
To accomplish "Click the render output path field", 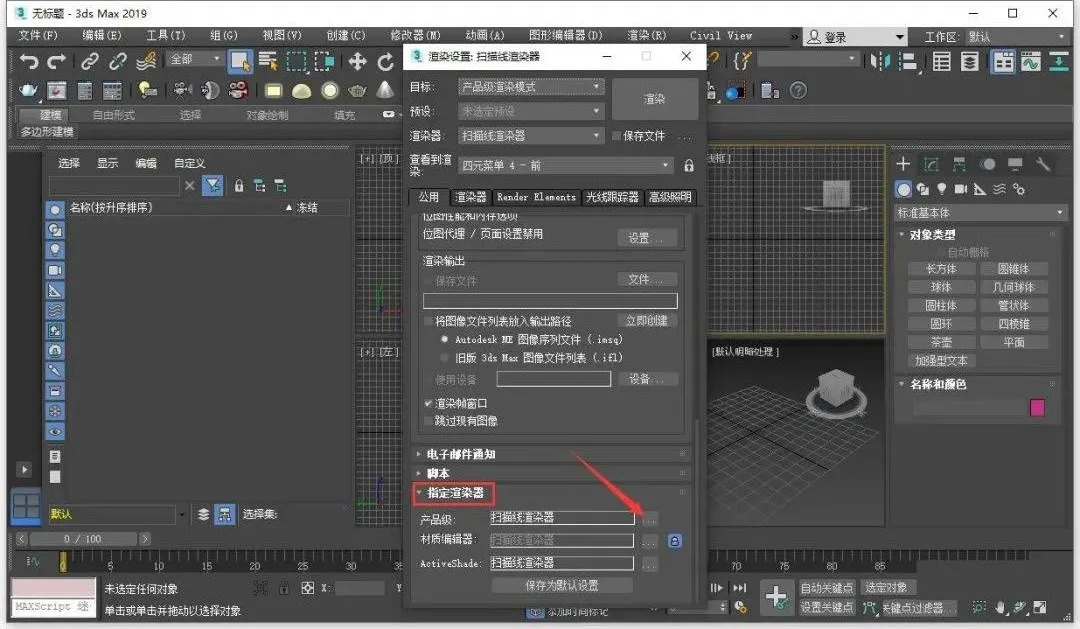I will (550, 301).
